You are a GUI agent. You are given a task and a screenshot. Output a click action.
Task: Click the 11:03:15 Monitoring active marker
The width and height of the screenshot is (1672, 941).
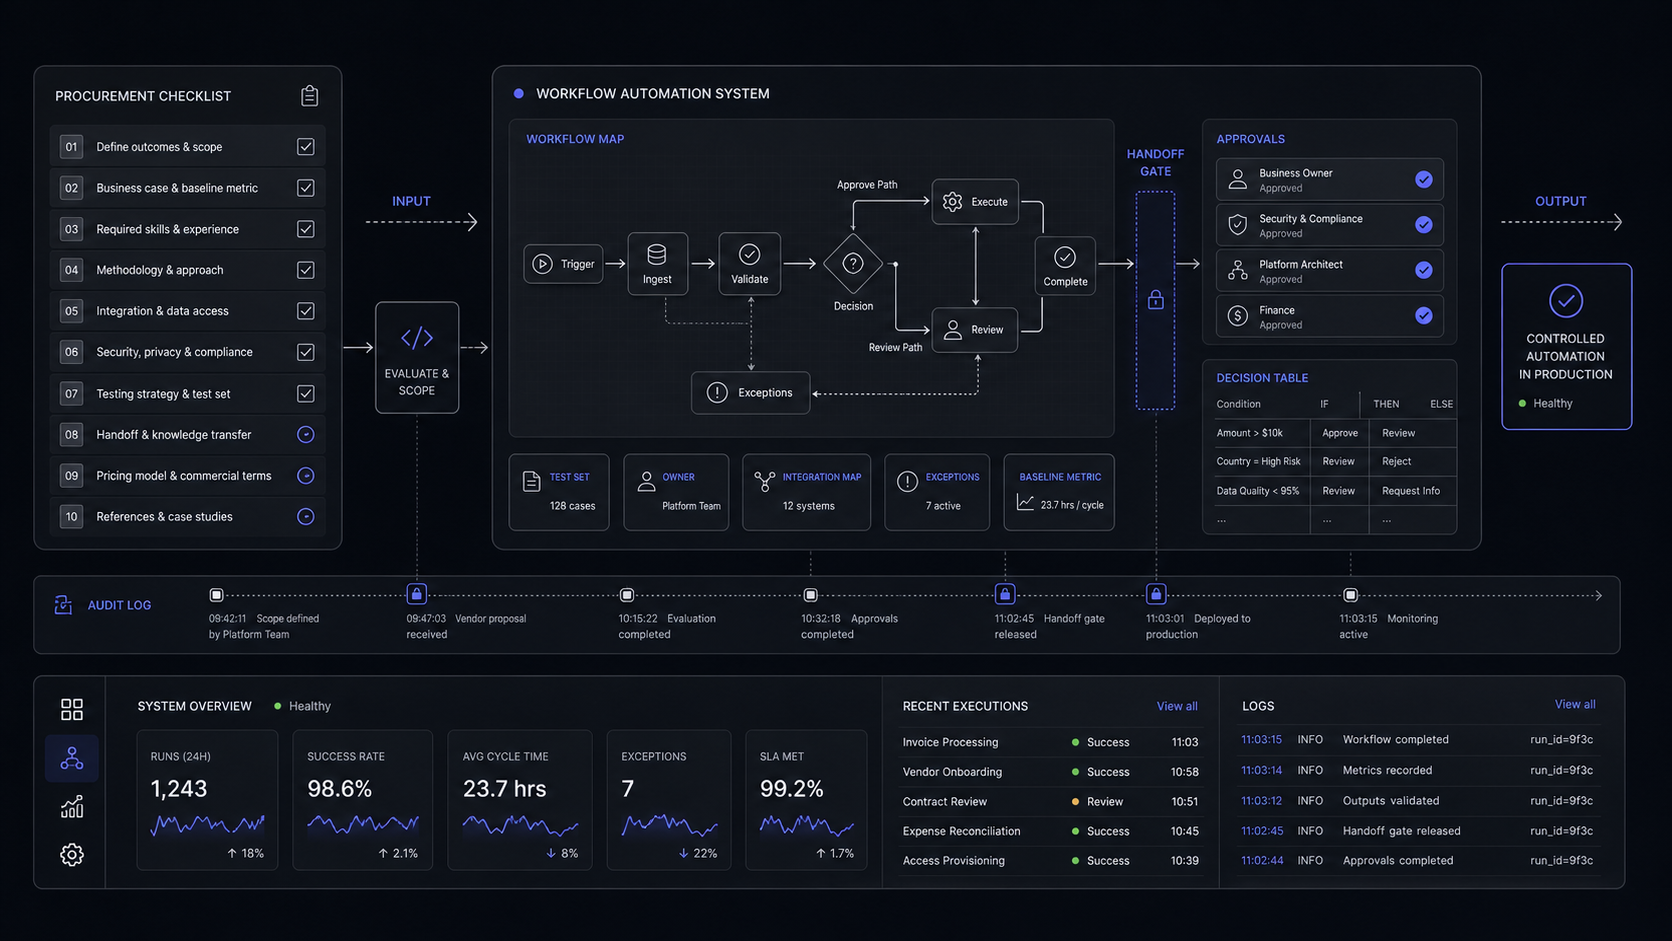click(1350, 595)
